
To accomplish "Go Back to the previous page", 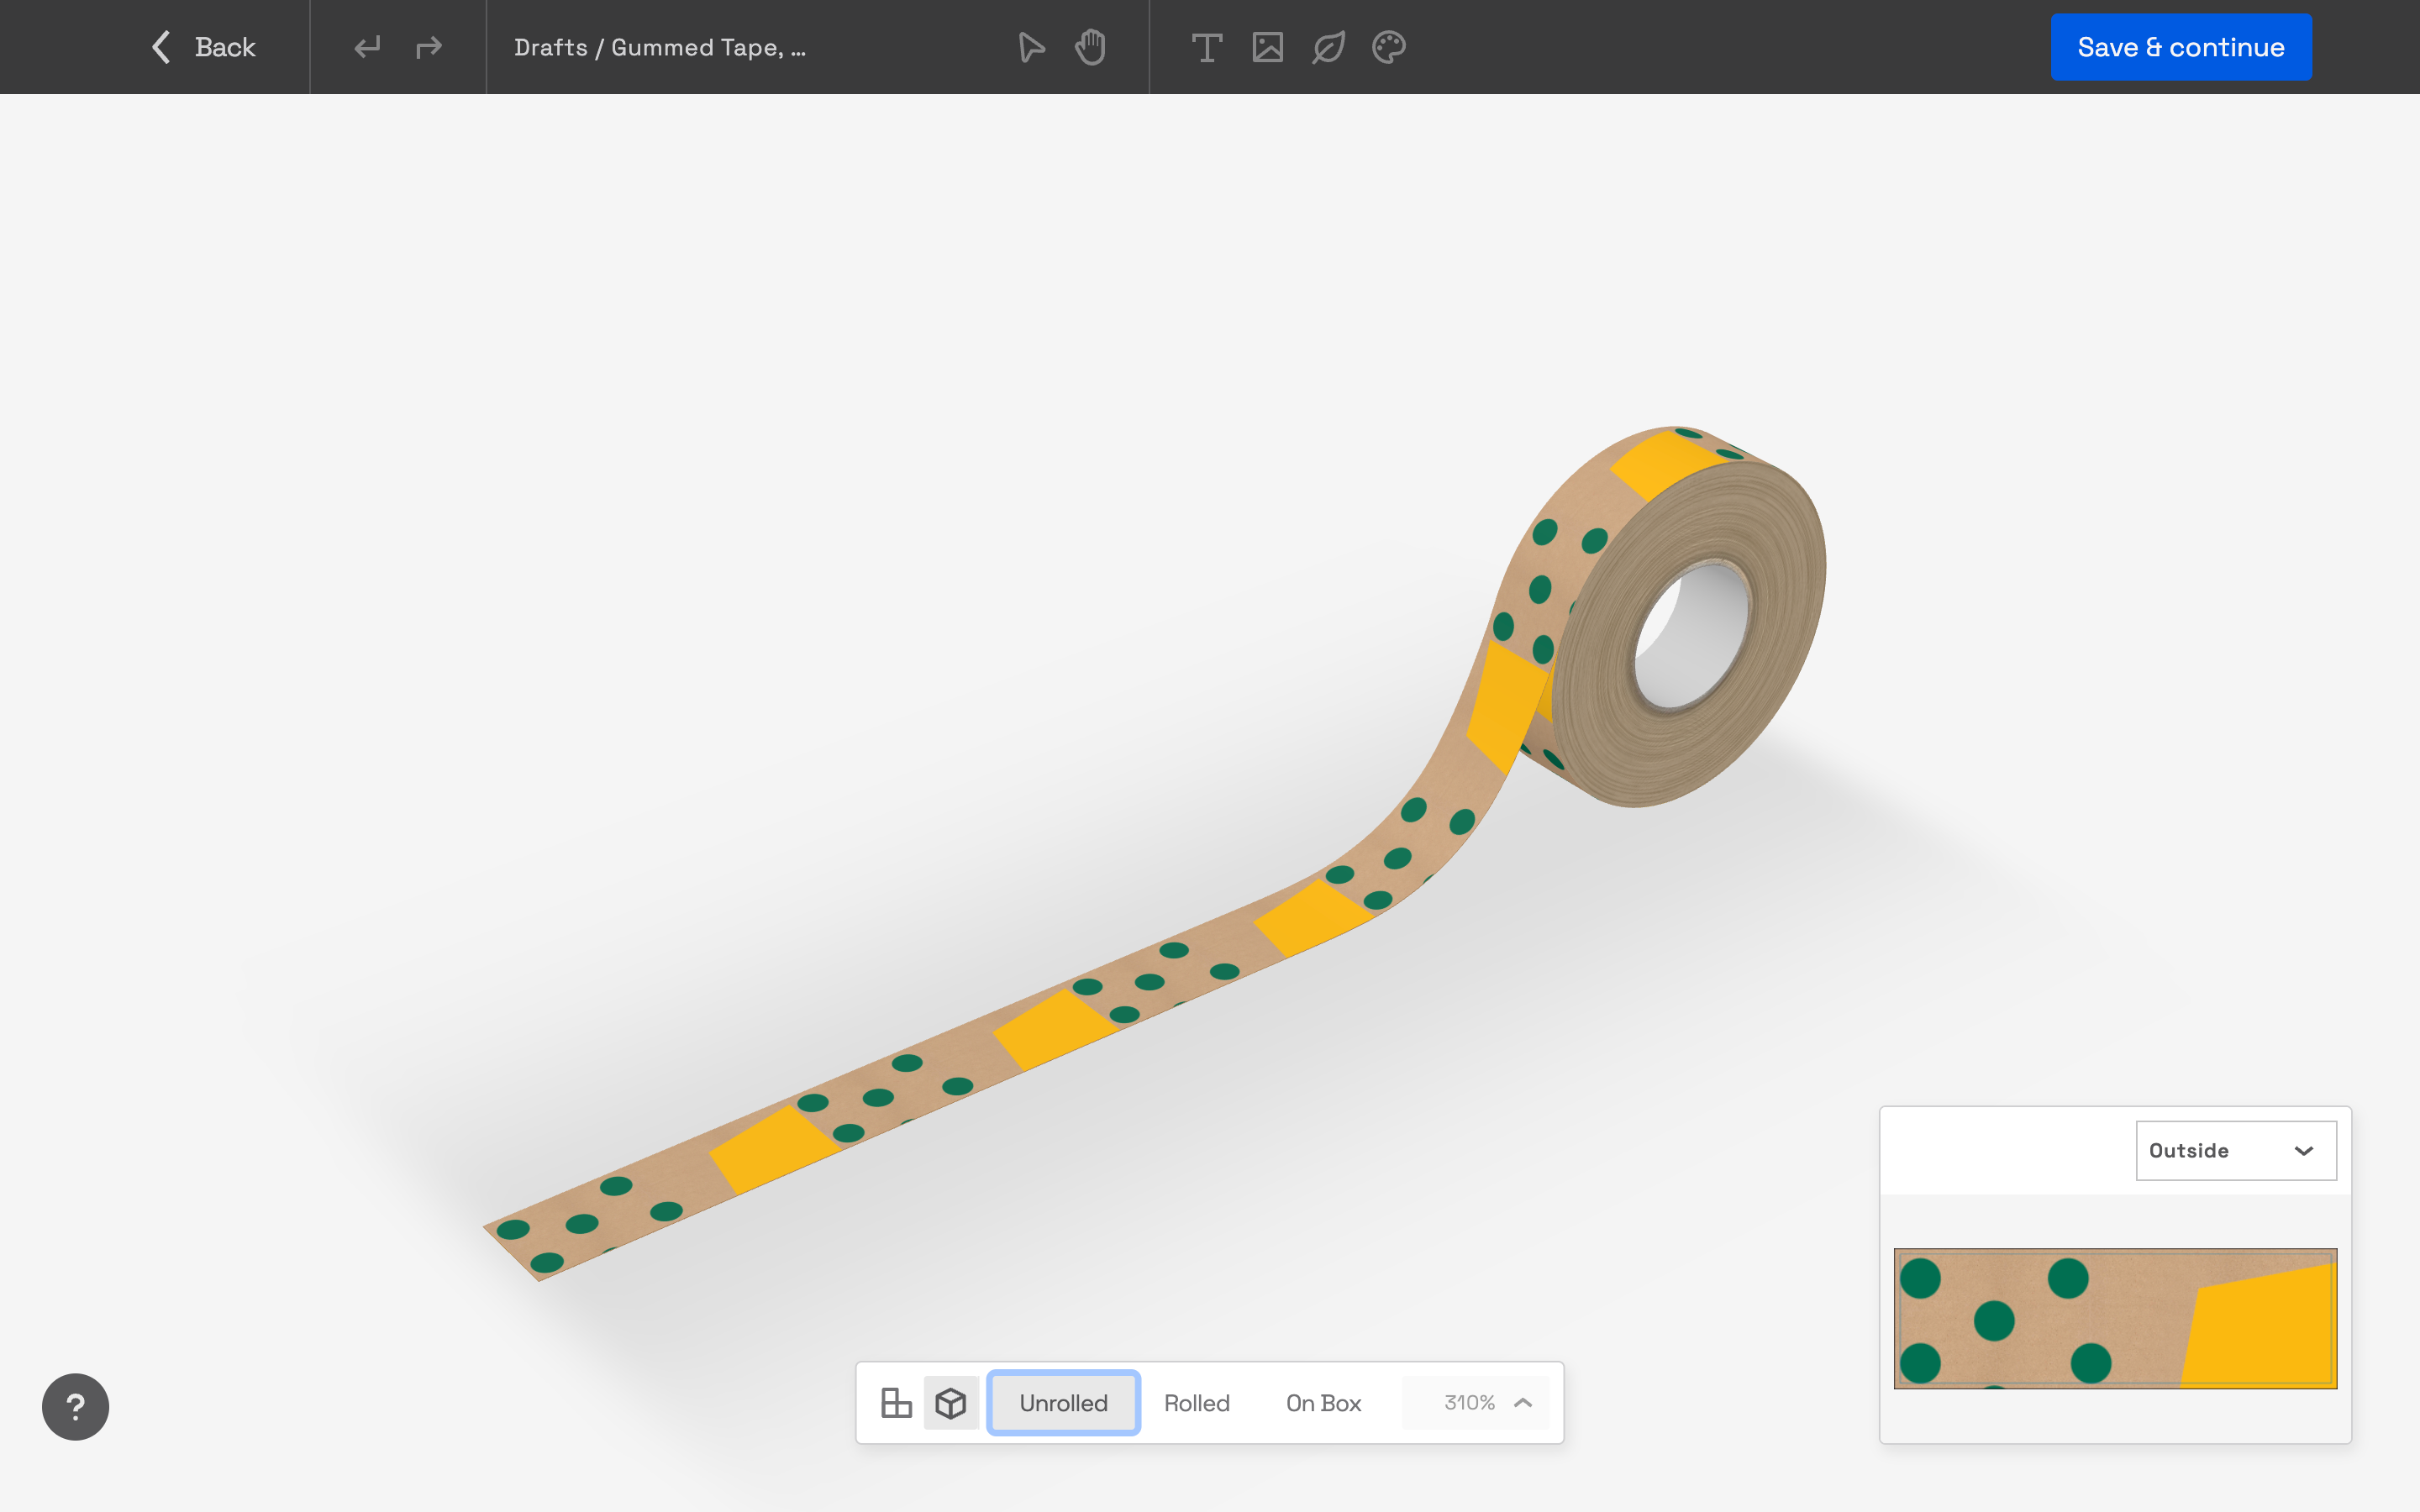I will (x=204, y=47).
